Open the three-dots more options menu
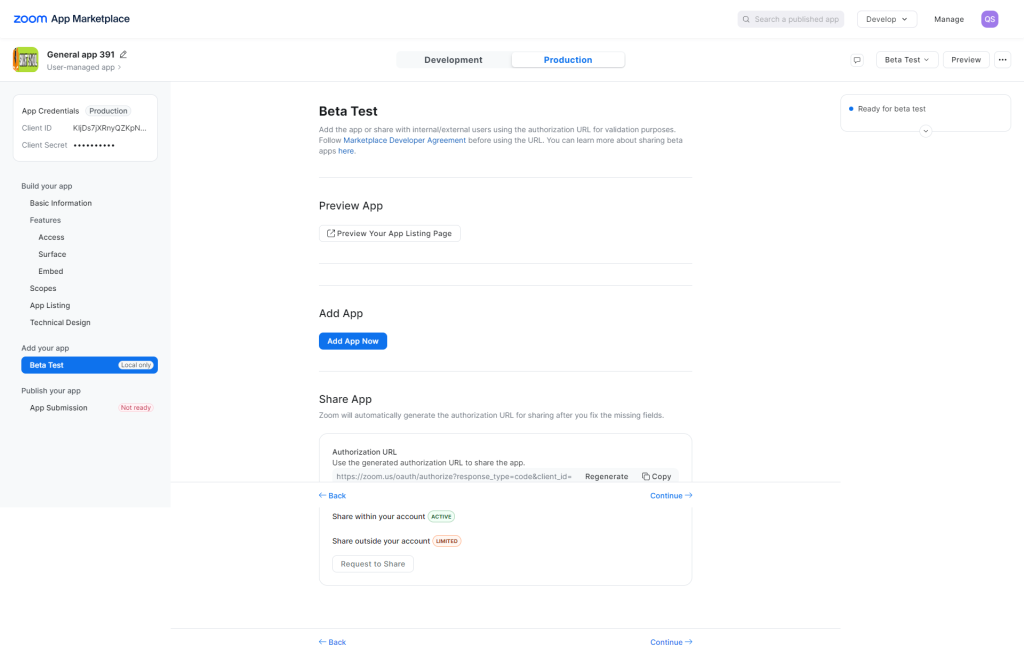 pyautogui.click(x=1002, y=59)
